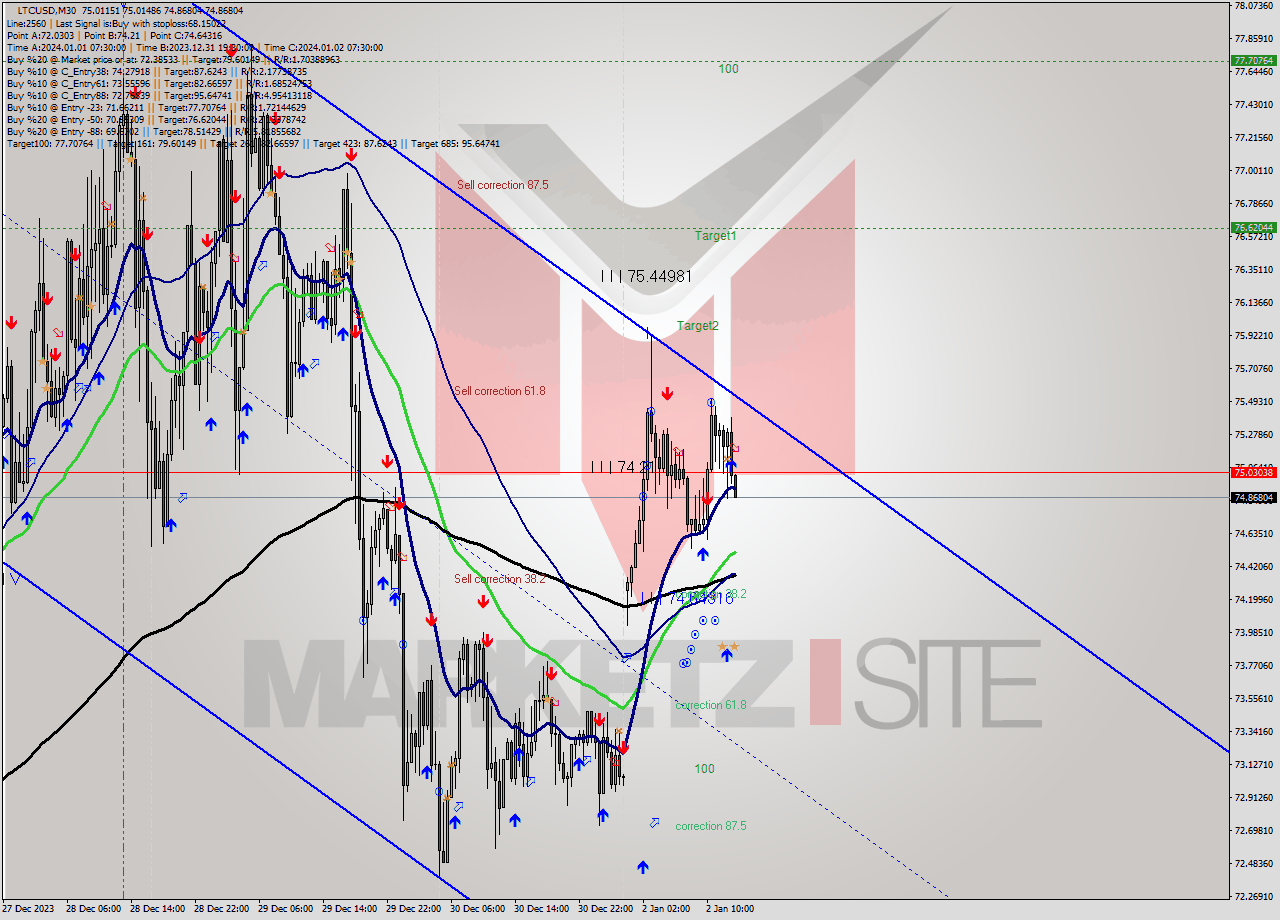Image resolution: width=1280 pixels, height=920 pixels.
Task: Click the 'Sell correction 61.8' label
Action: tap(500, 391)
